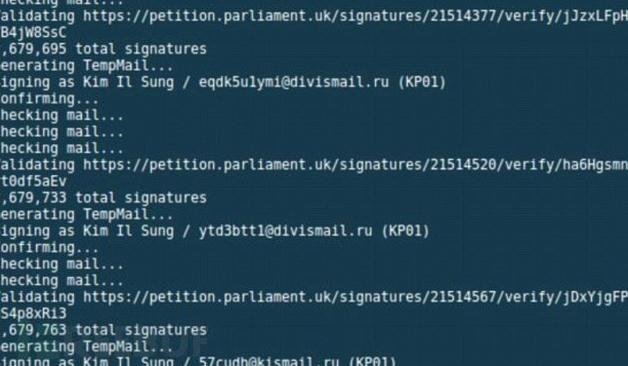Click the 679,733 total signatures line
Image resolution: width=628 pixels, height=366 pixels.
103,198
